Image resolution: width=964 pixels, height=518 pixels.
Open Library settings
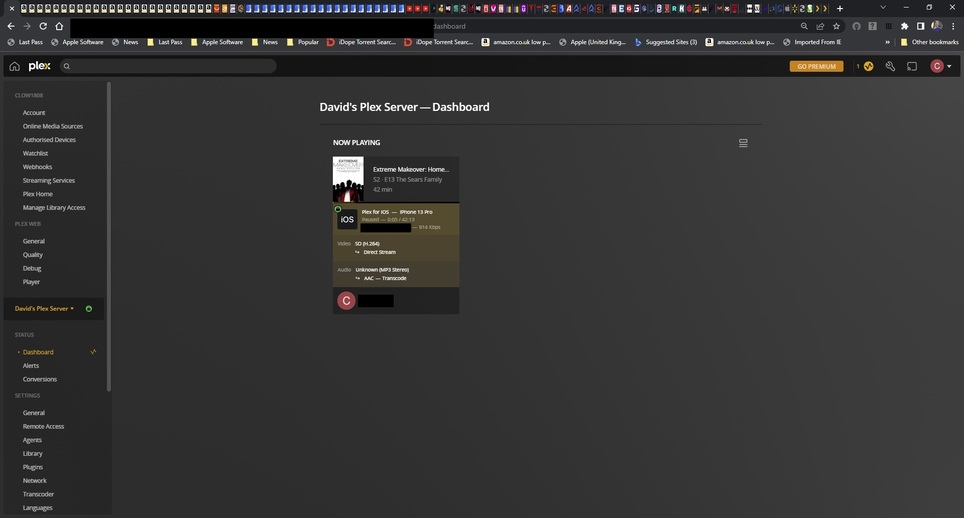coord(33,453)
